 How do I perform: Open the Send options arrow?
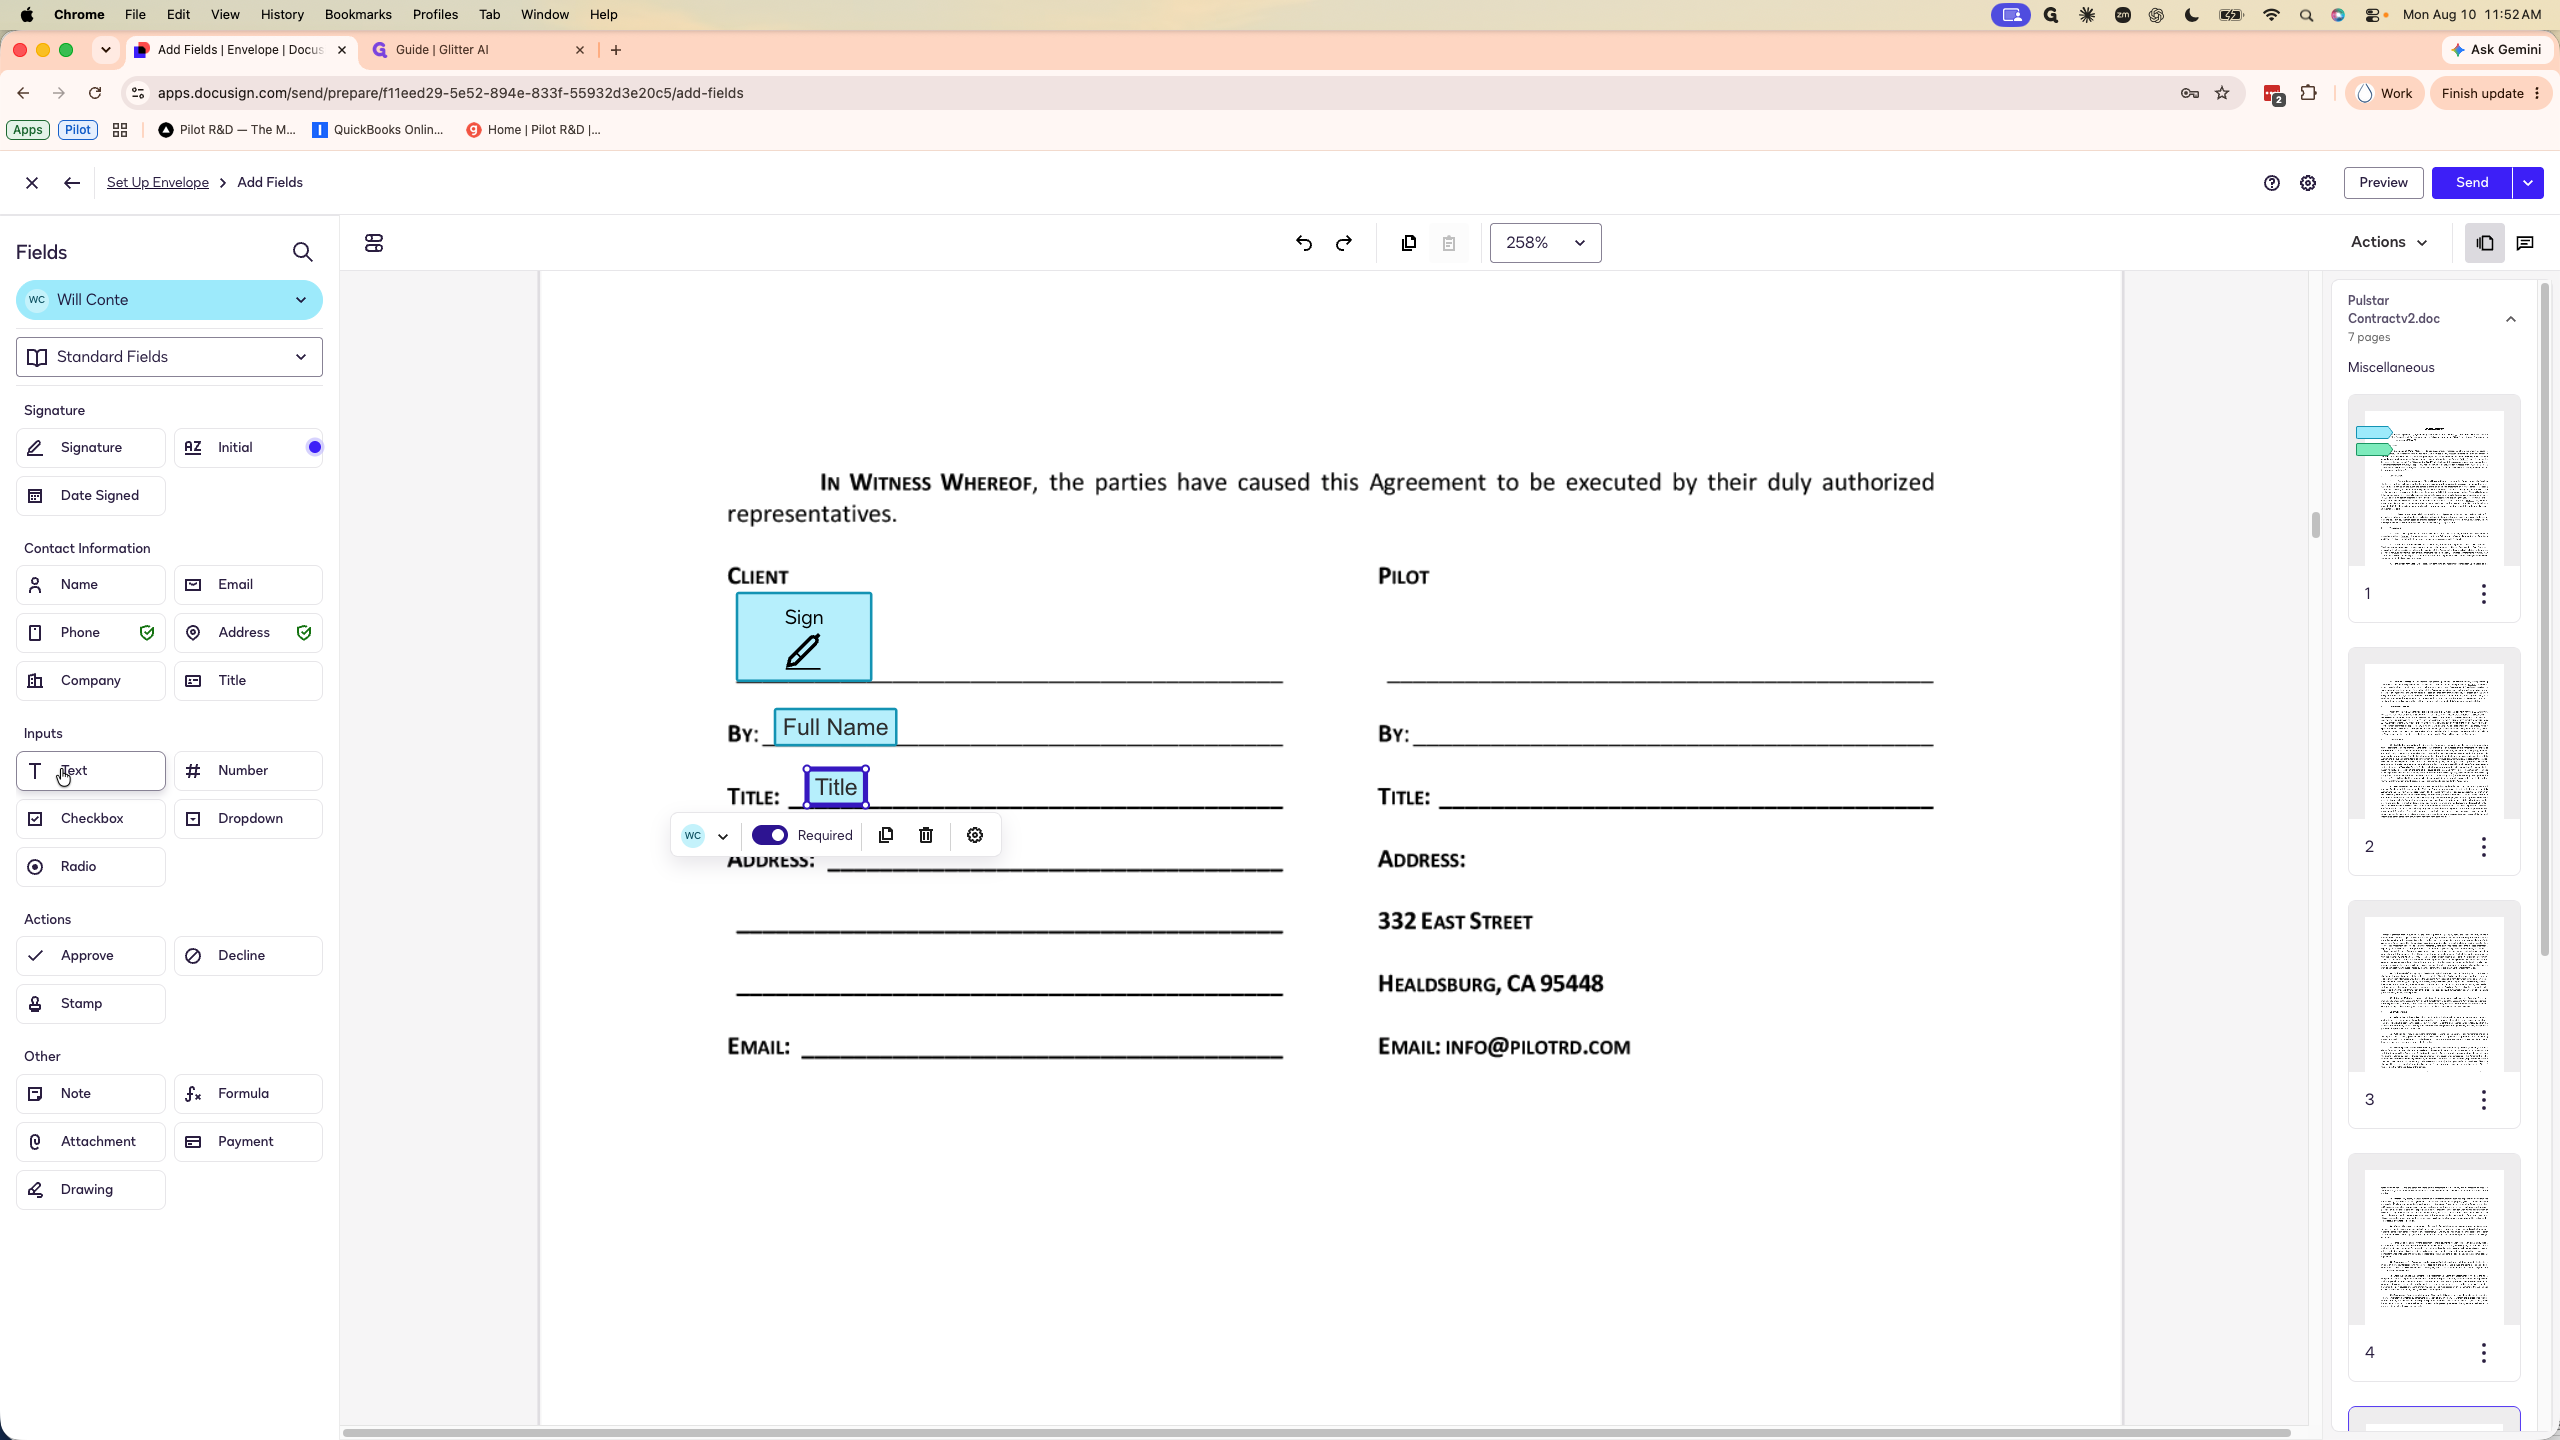point(2528,183)
